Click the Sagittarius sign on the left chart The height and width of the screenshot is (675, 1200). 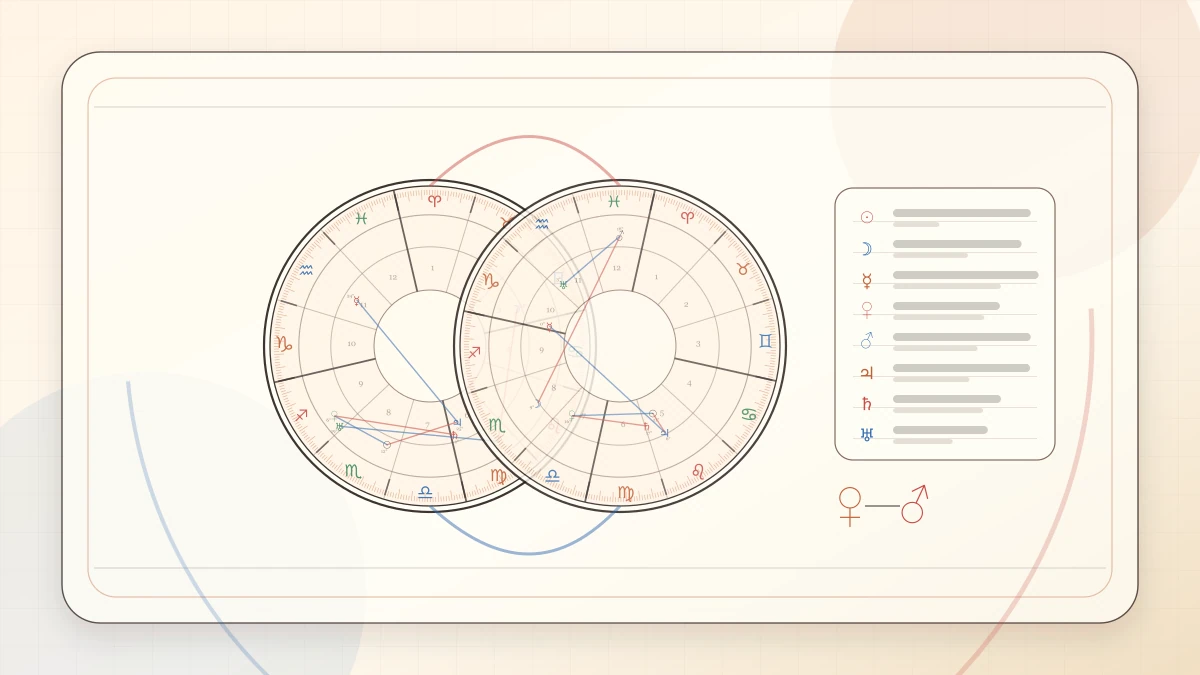[301, 414]
